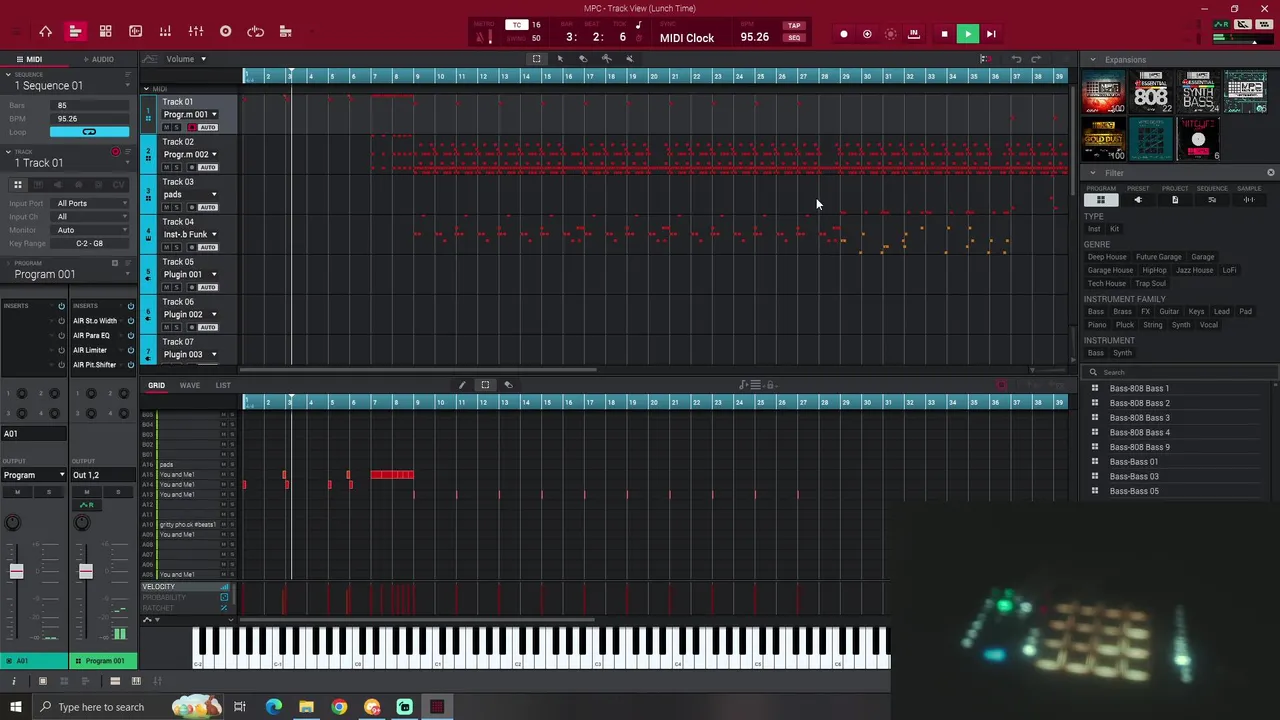The image size is (1280, 720).
Task: Open the Volume automation dropdown
Action: point(185,59)
